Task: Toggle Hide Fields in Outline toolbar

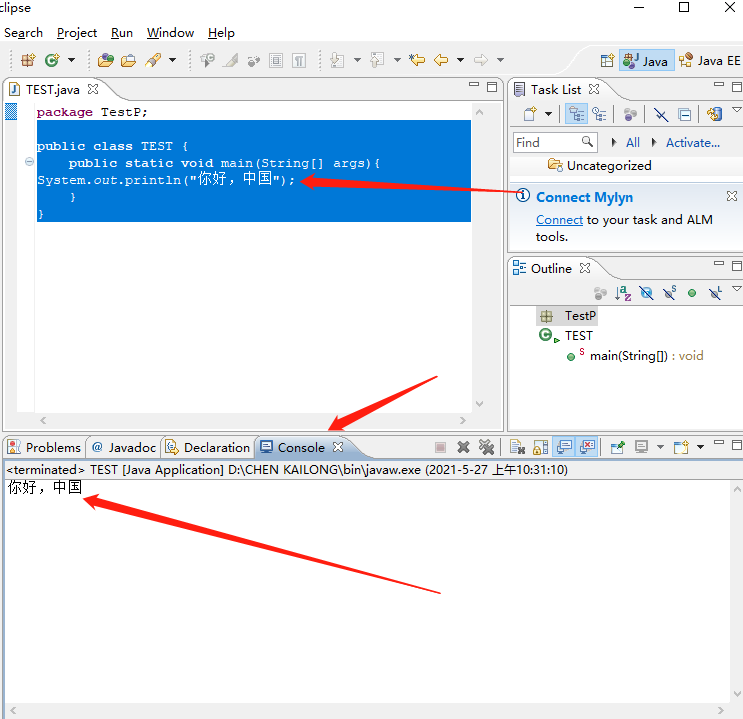Action: (646, 293)
